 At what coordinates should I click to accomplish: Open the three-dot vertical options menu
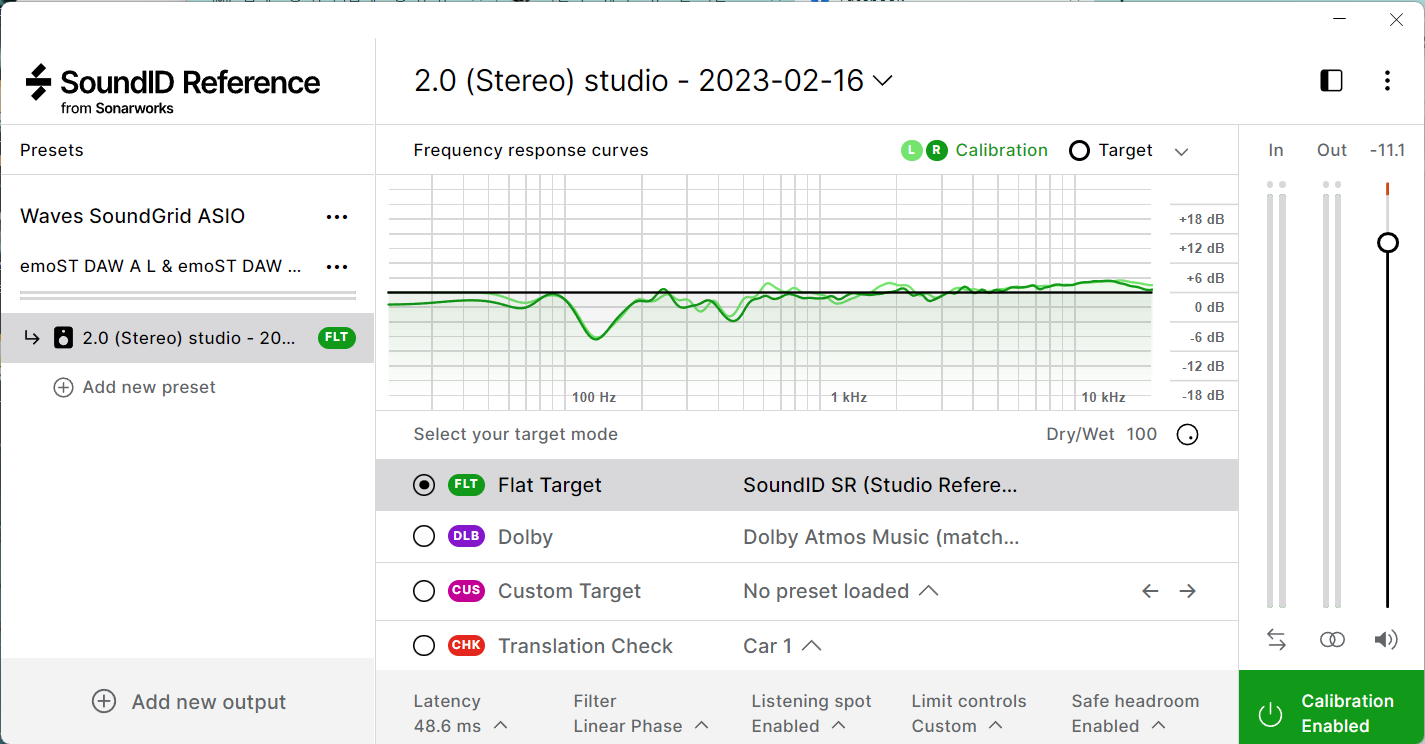click(1387, 81)
